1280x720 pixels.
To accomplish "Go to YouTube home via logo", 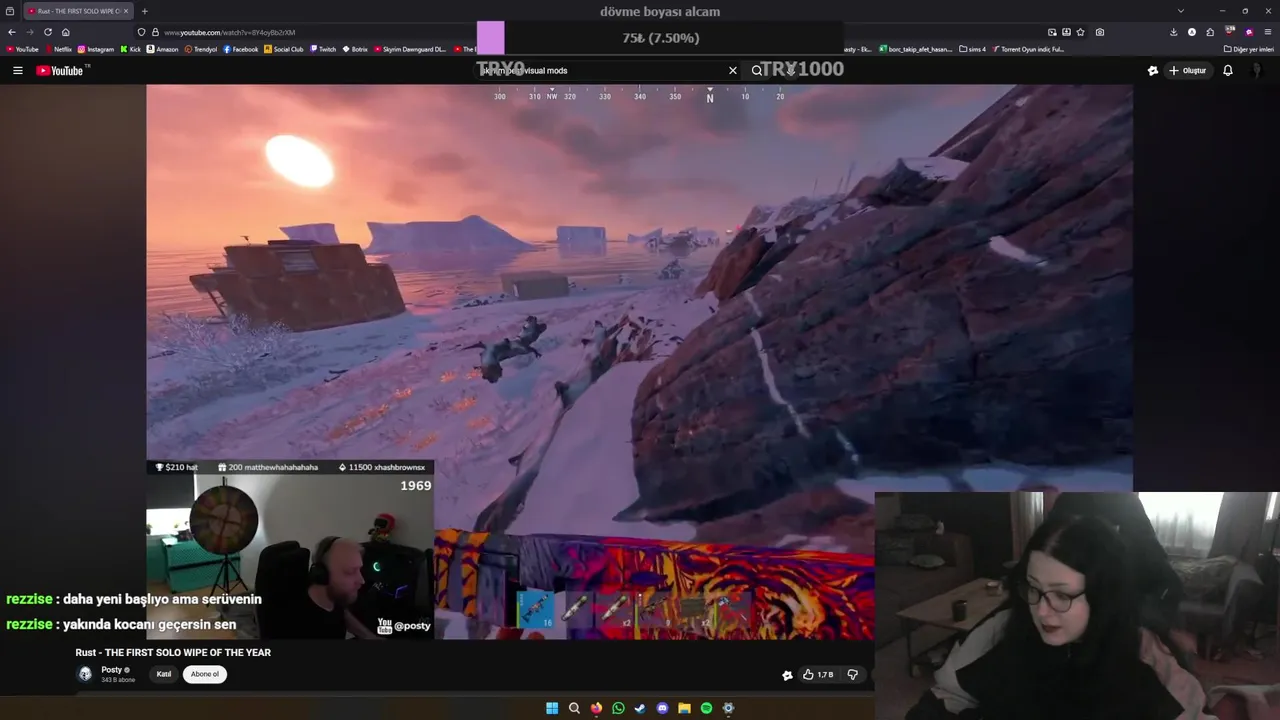I will coord(62,70).
